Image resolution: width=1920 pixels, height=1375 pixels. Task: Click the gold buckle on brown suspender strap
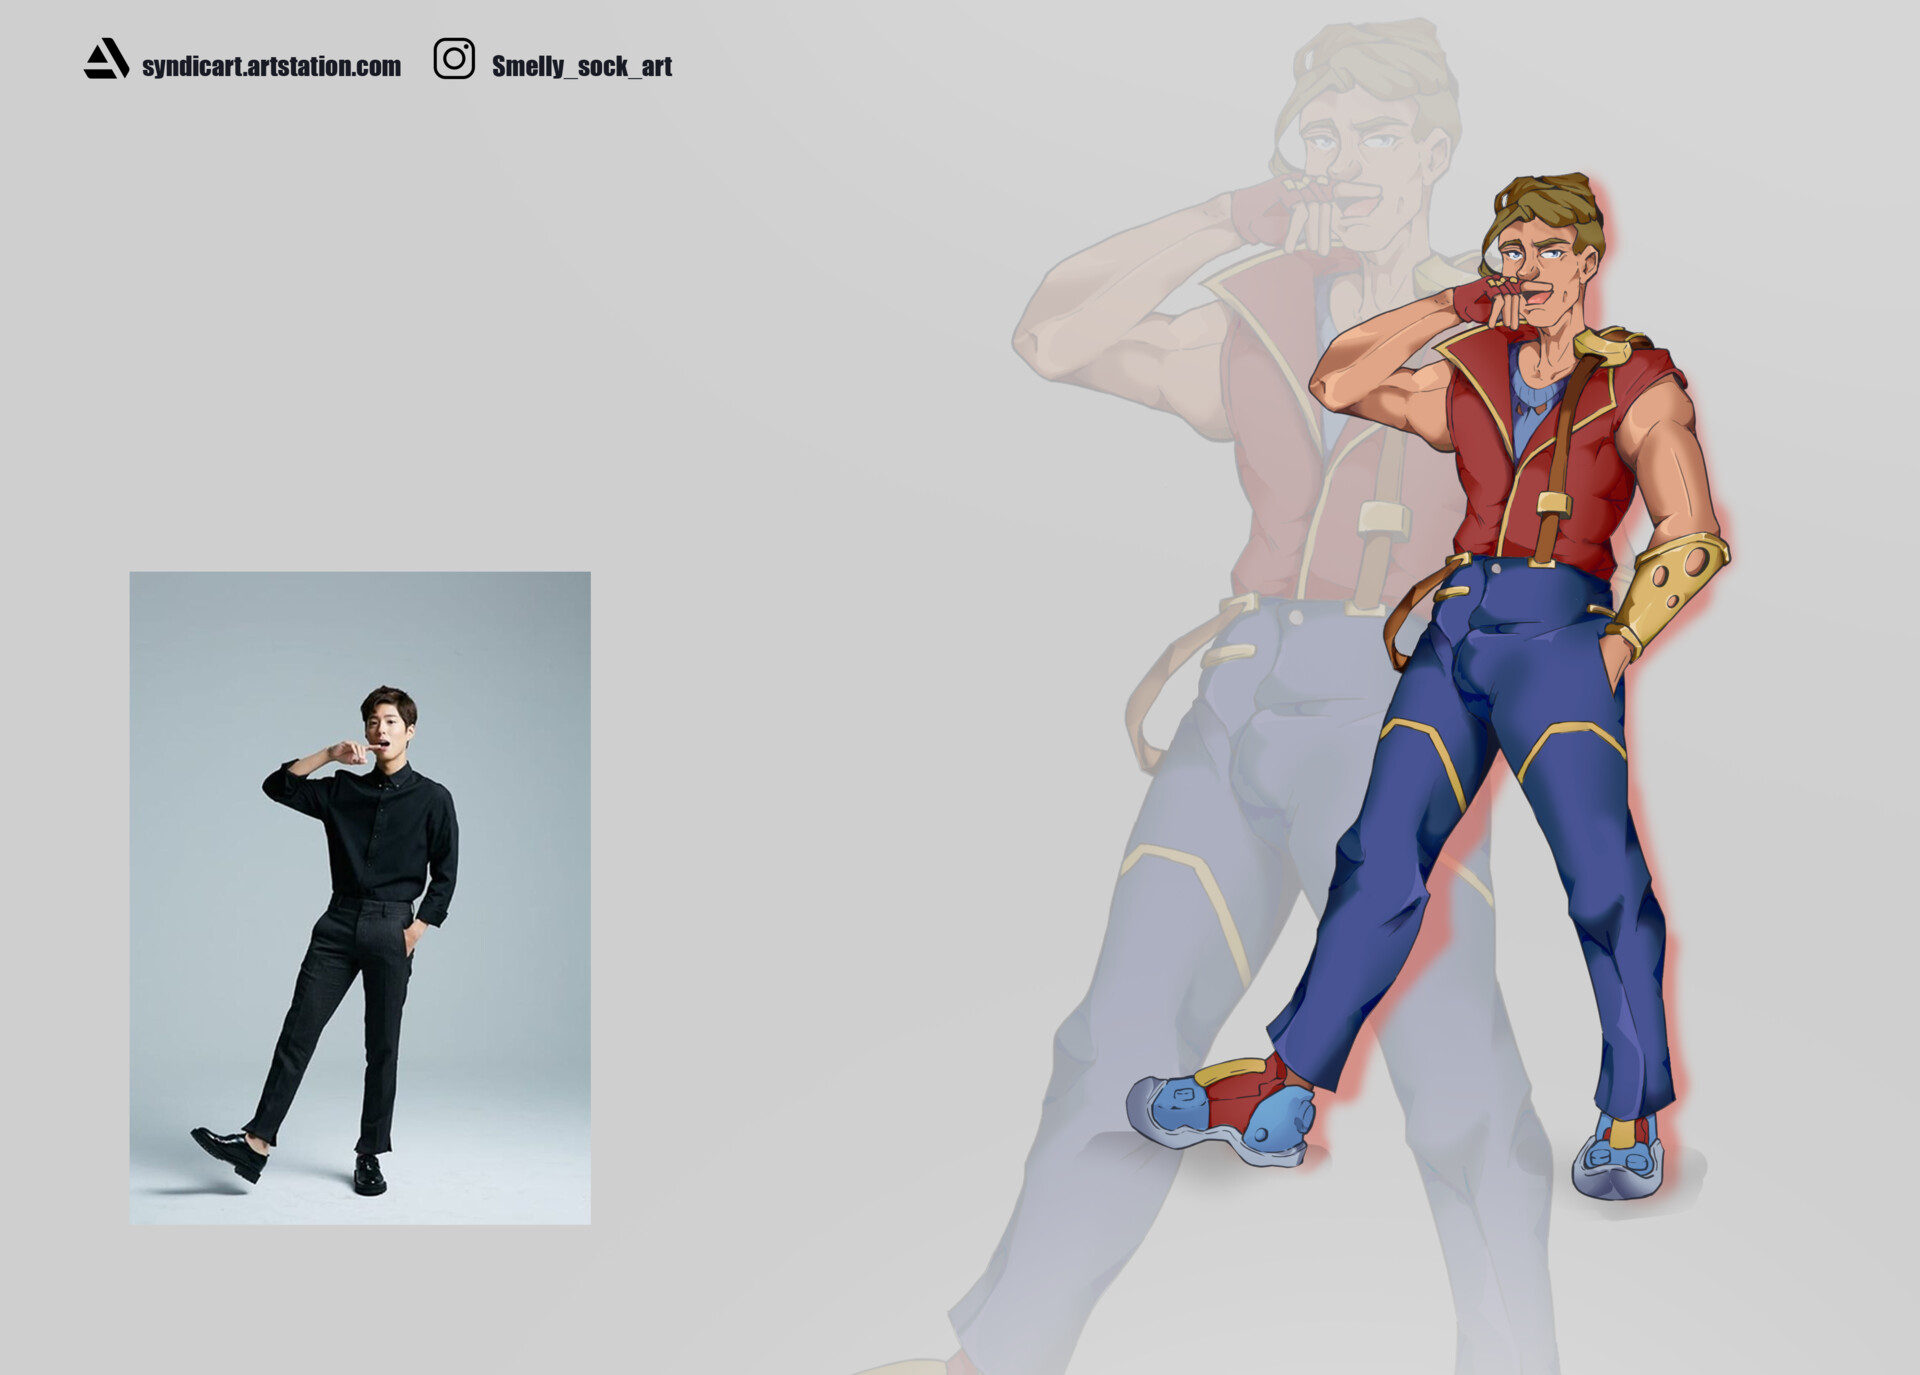click(1552, 503)
